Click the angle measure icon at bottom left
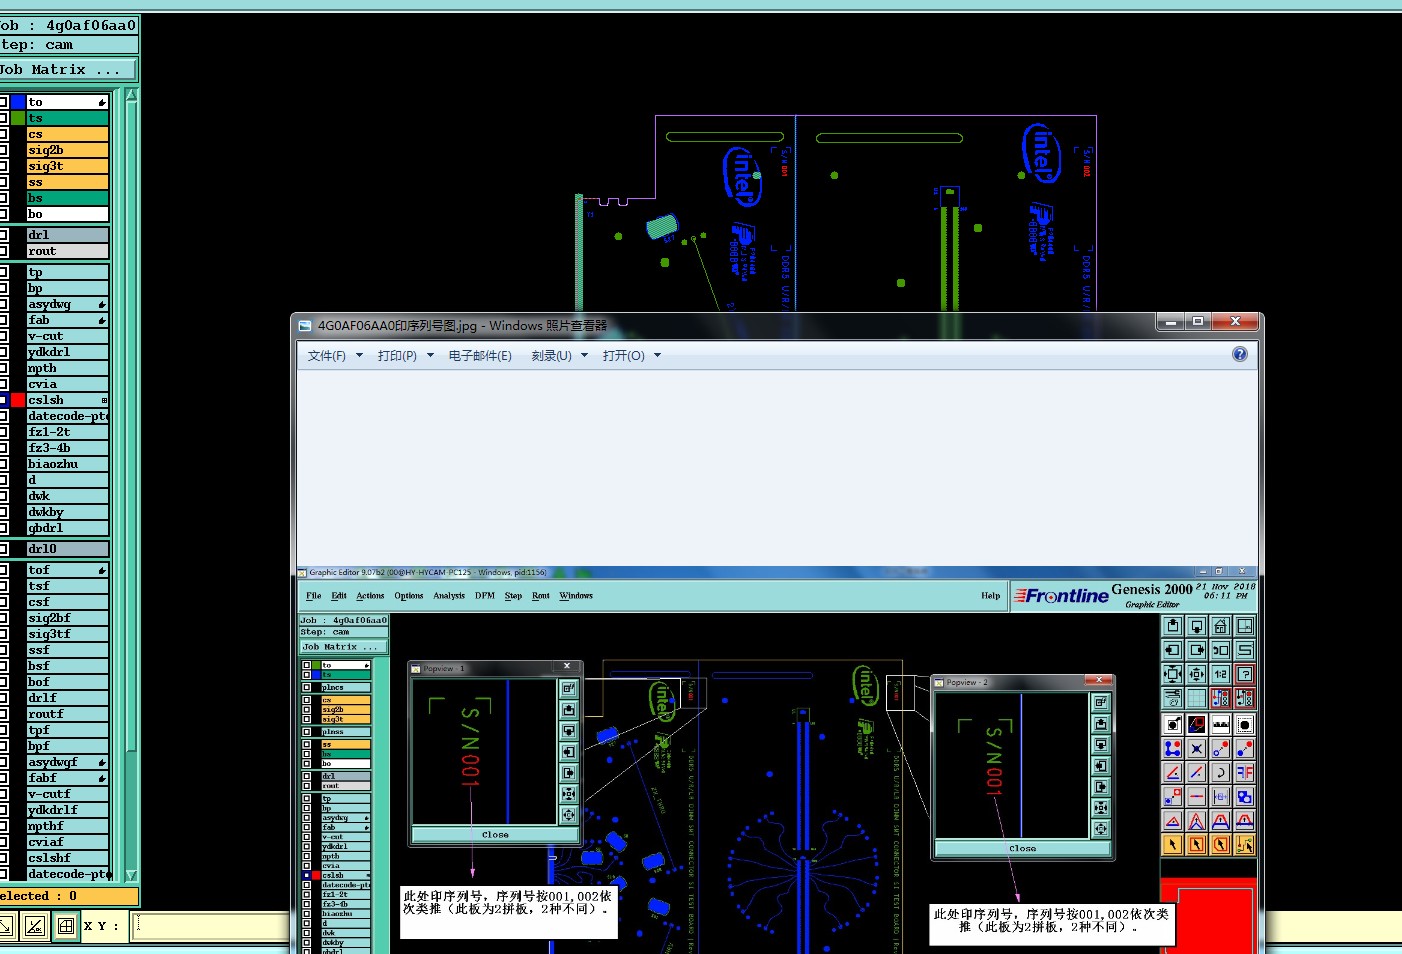 coord(35,926)
